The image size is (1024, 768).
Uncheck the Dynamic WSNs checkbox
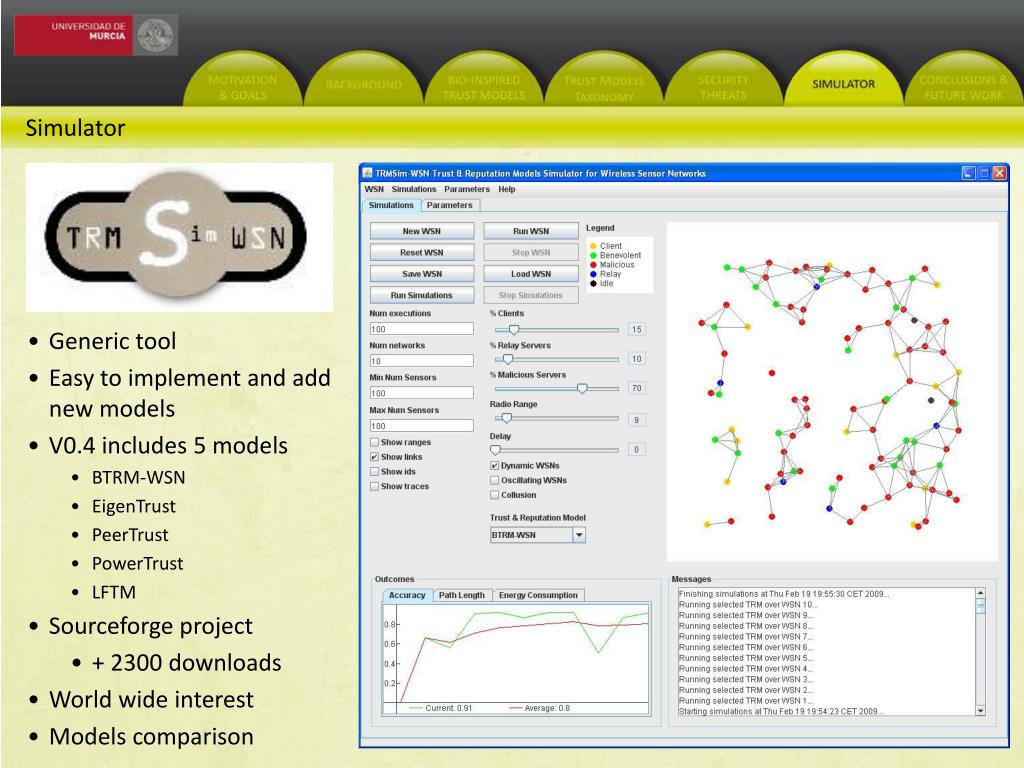point(495,466)
